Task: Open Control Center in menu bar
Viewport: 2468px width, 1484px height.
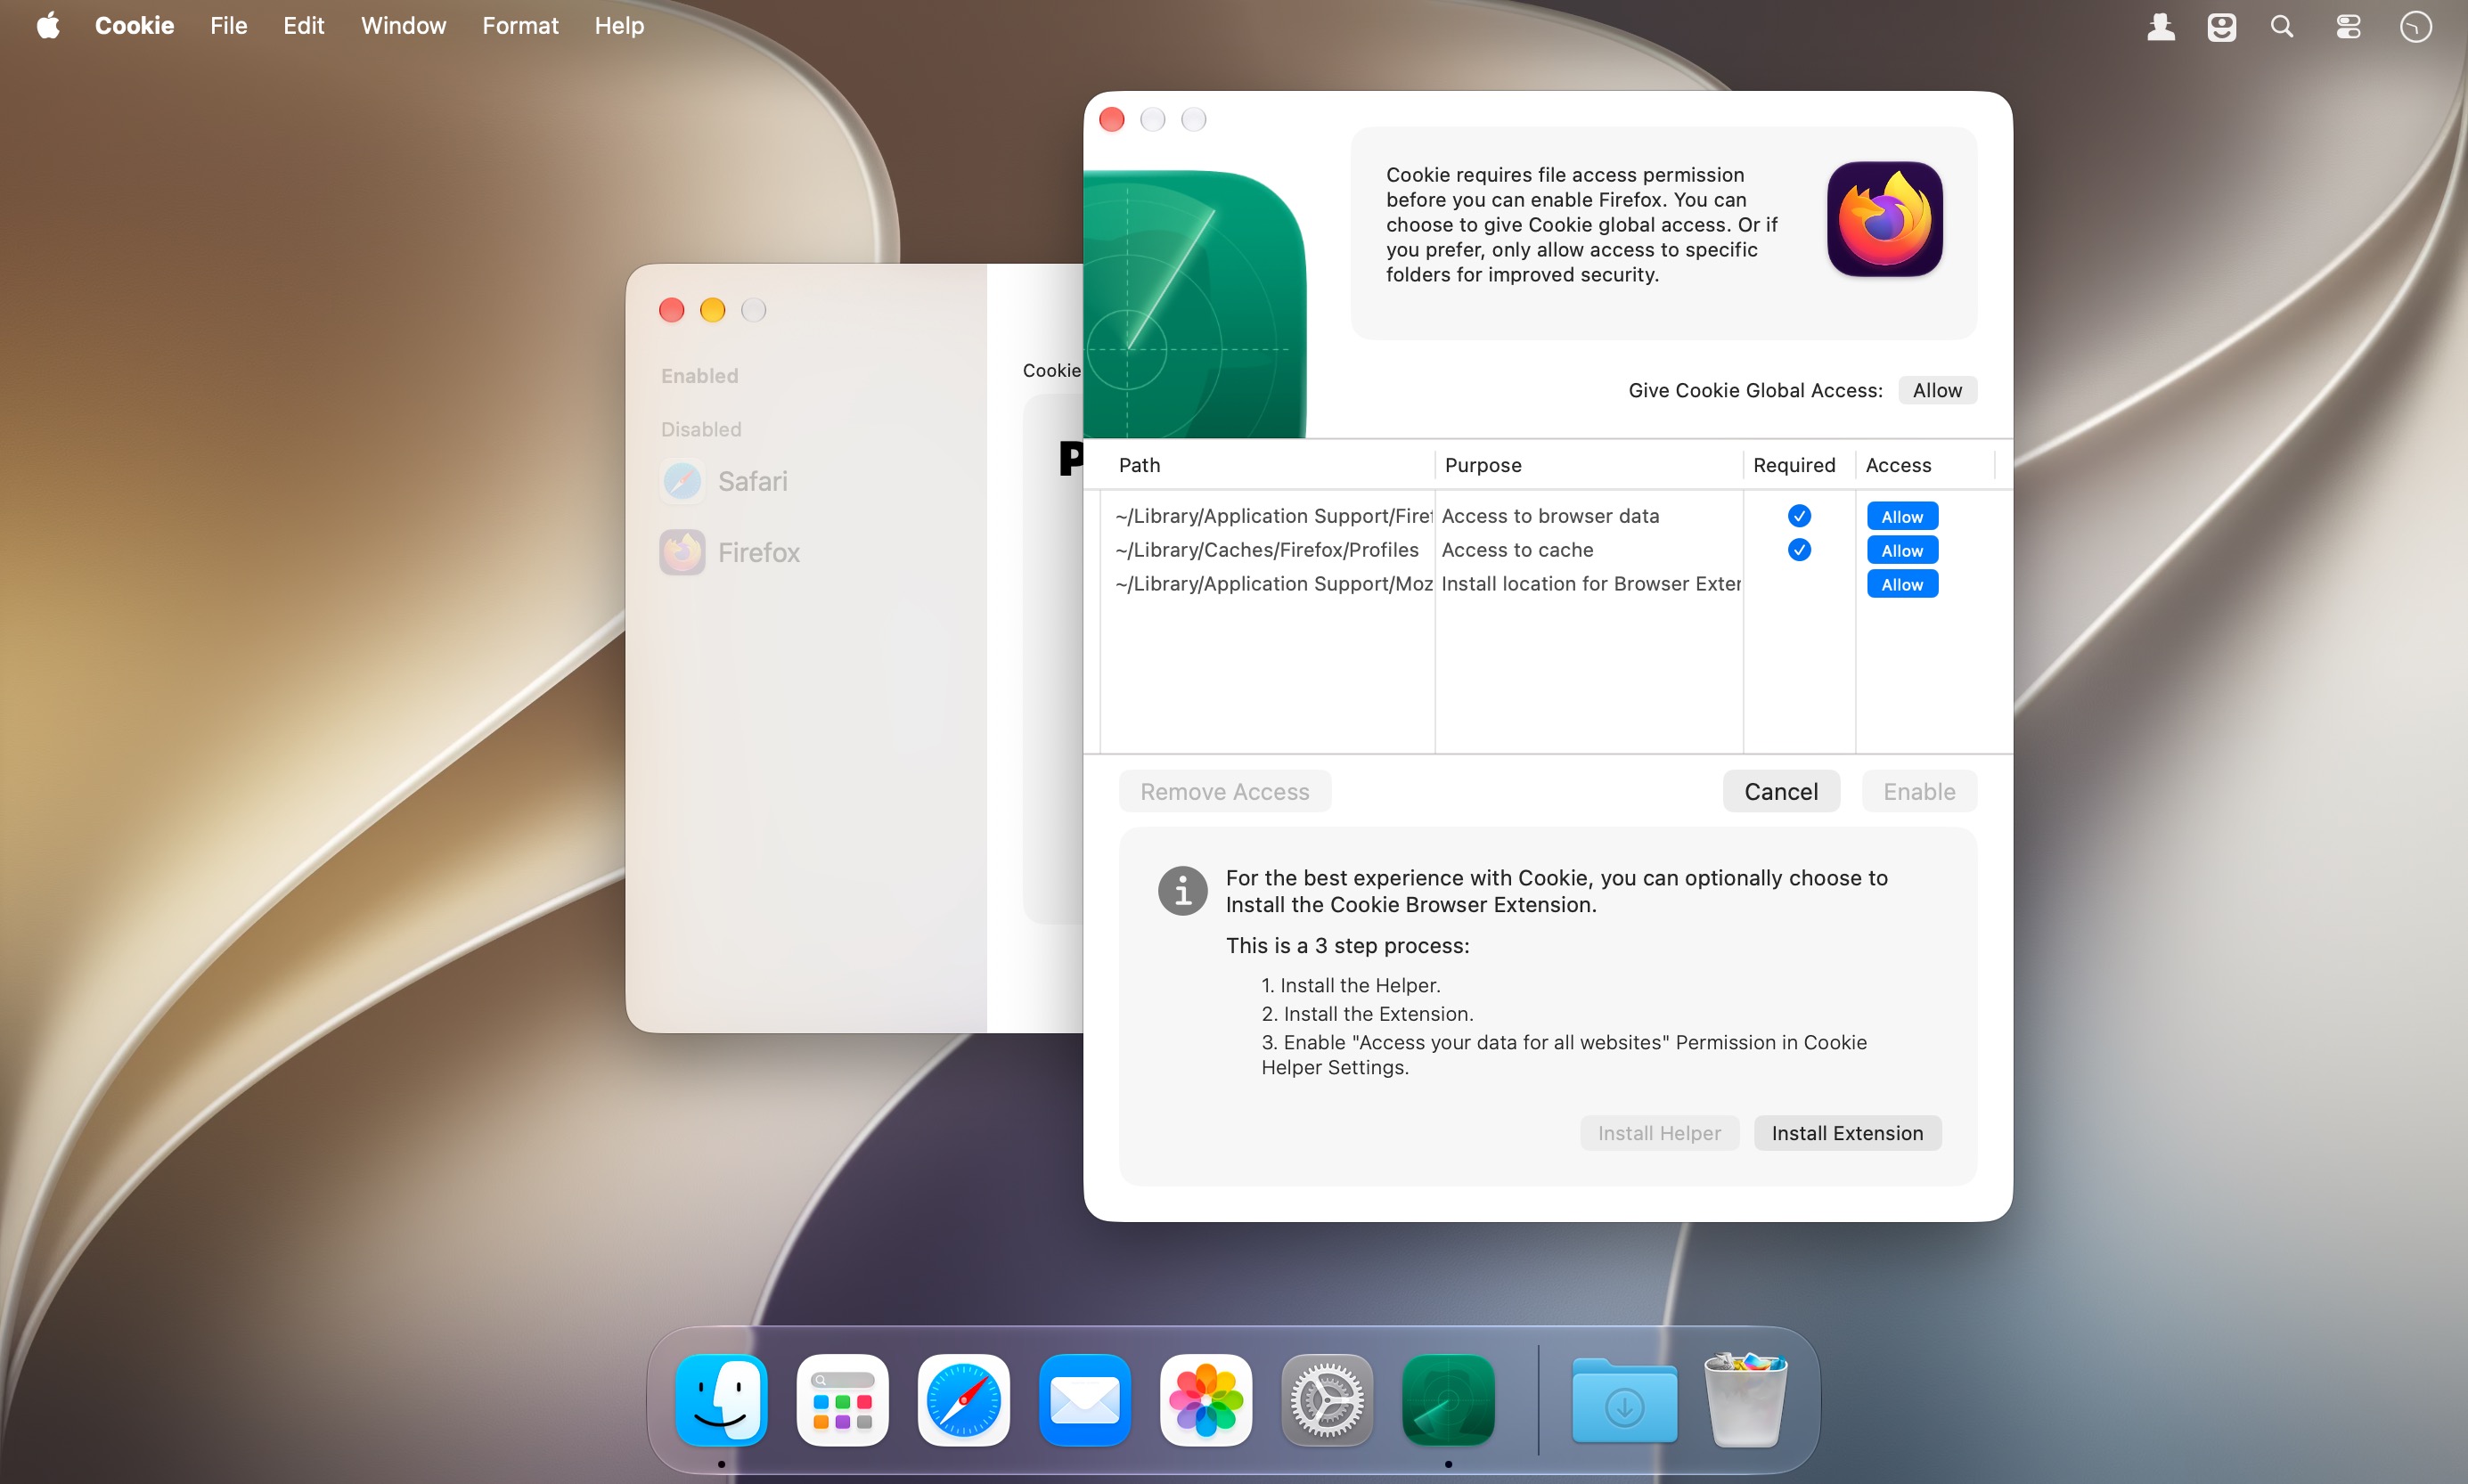Action: tap(2348, 26)
